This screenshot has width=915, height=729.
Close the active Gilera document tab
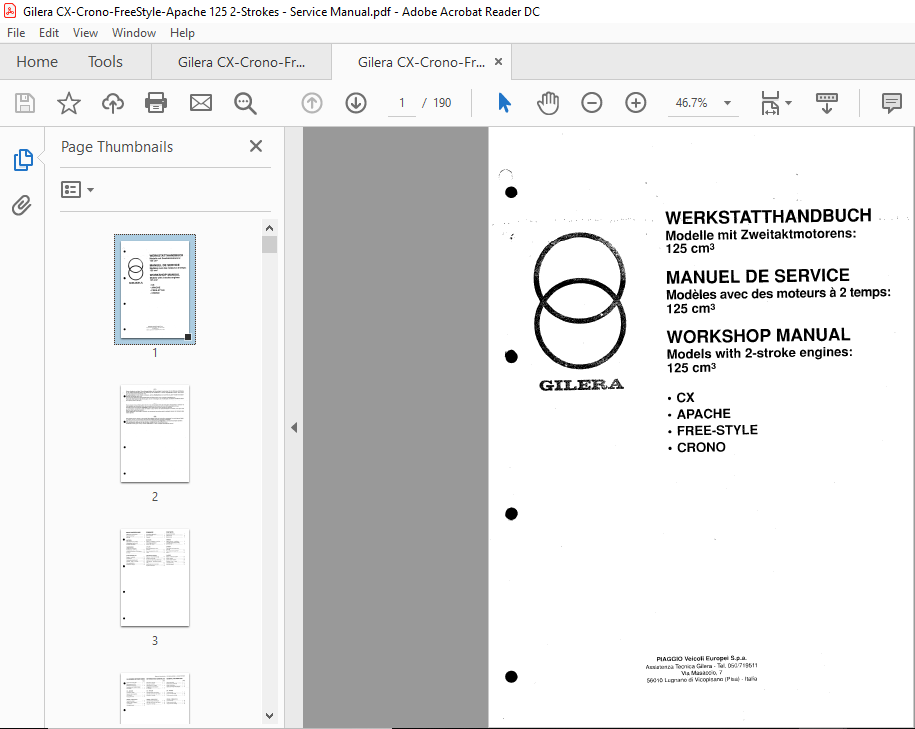coord(498,61)
